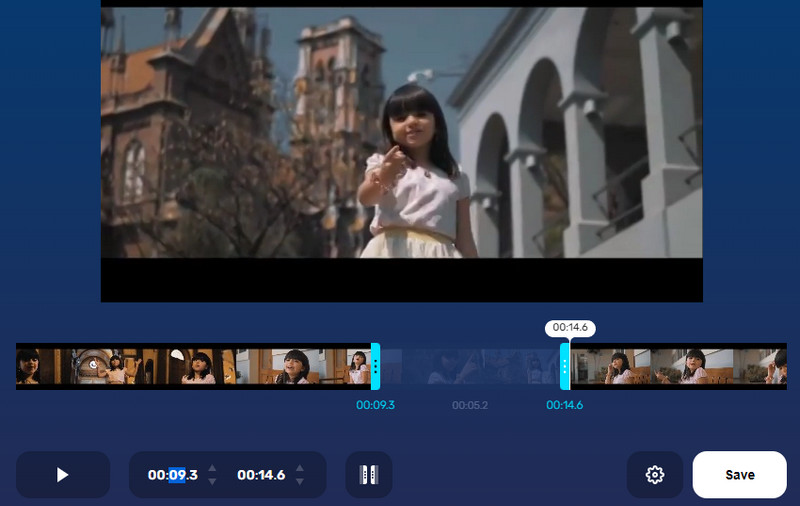Save the trimmed video
This screenshot has height=506, width=800.
coord(739,474)
